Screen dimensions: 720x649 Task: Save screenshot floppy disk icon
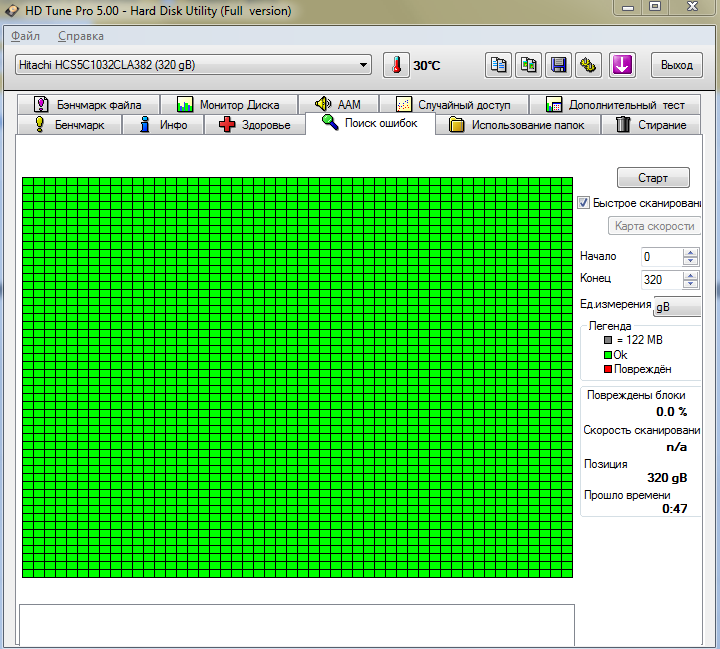(558, 65)
